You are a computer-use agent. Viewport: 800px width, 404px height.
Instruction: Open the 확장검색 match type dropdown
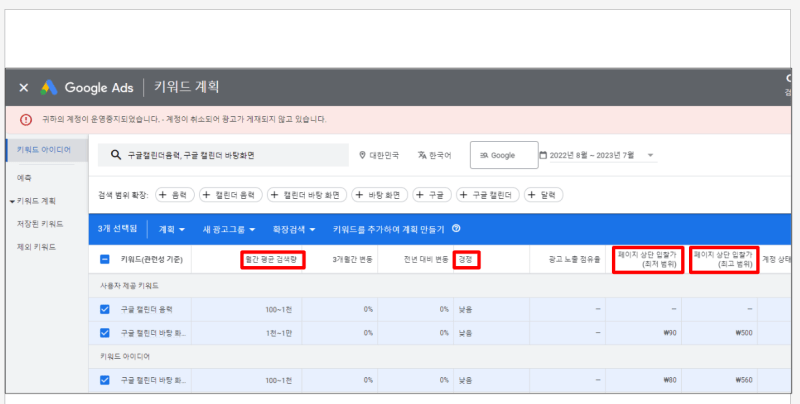pyautogui.click(x=294, y=230)
